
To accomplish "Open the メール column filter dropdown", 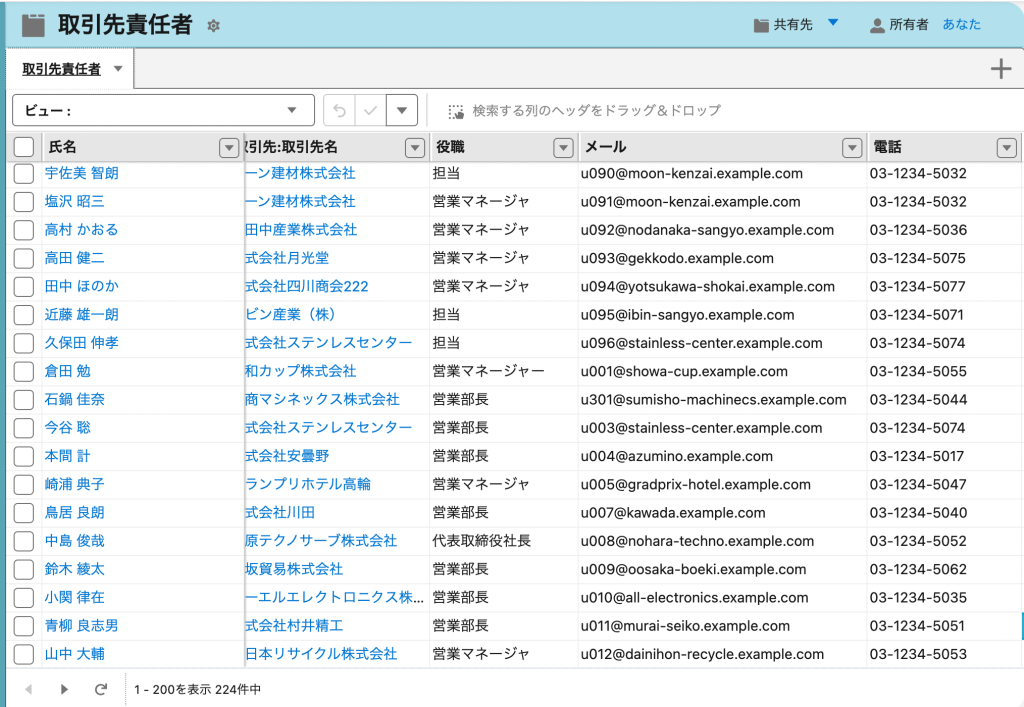I will click(x=852, y=148).
